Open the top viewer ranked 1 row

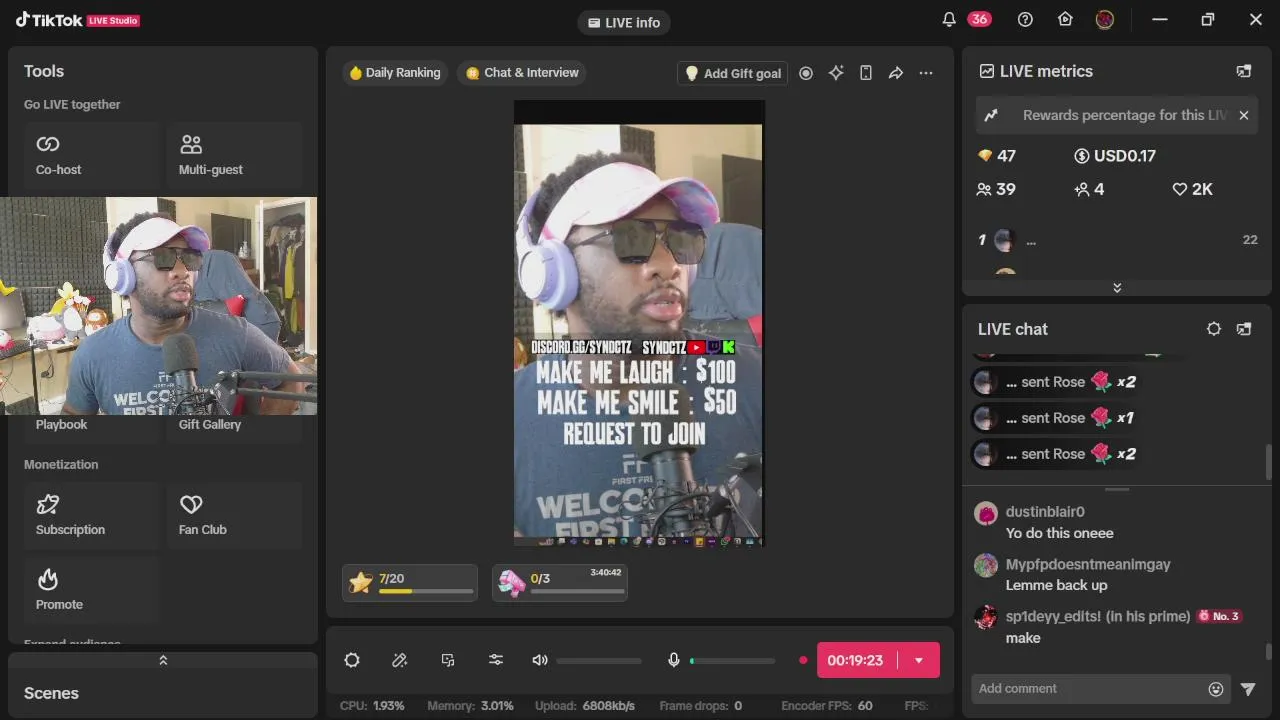pos(1117,240)
